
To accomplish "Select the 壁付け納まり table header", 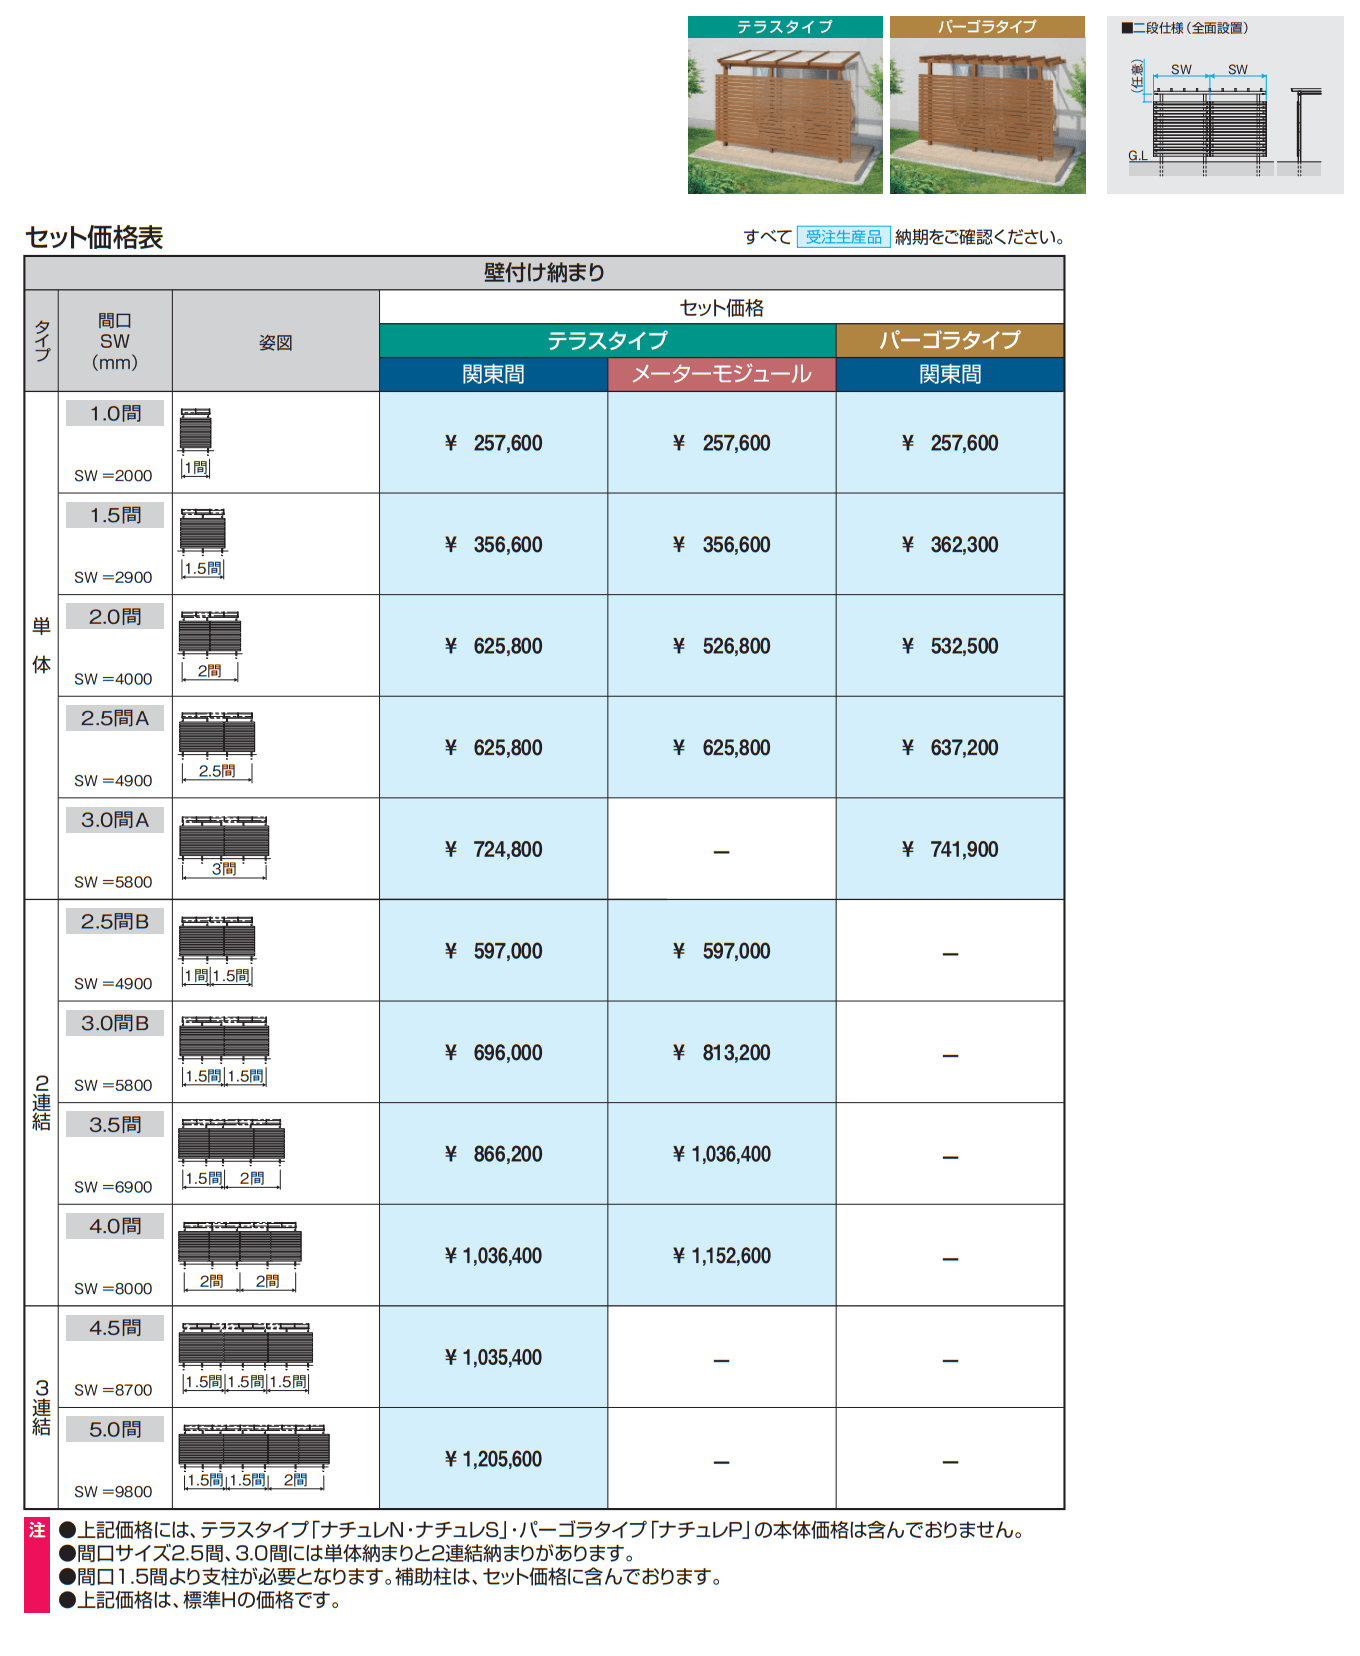I will (544, 273).
